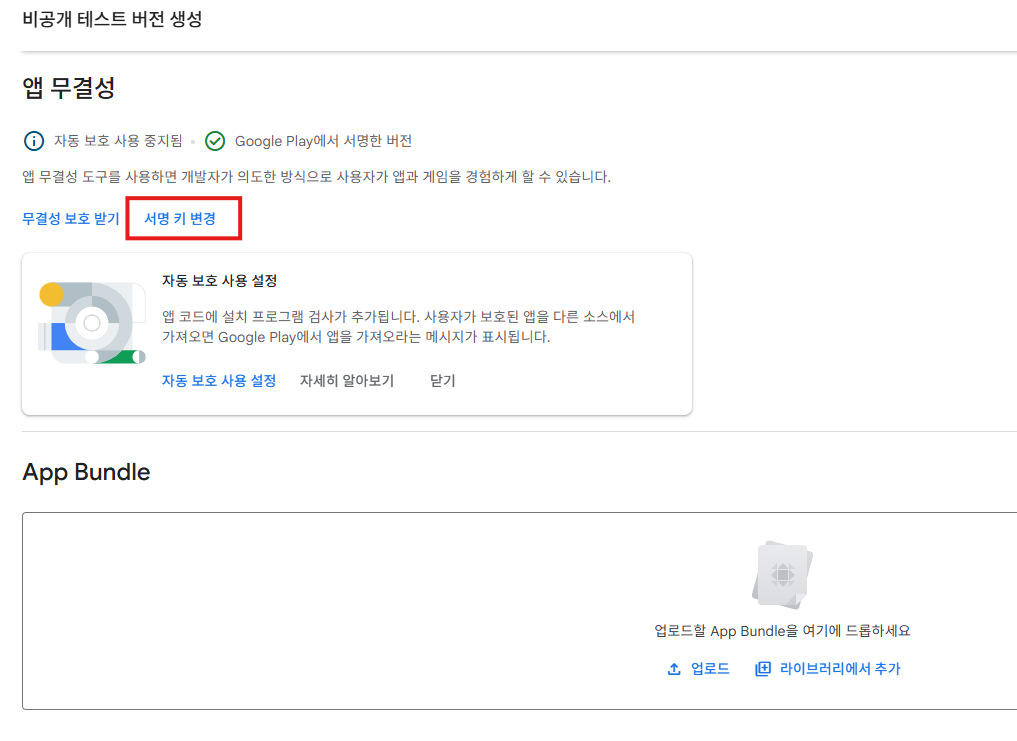1017x741 pixels.
Task: Choose the 라이브러리에서 추가 text button
Action: point(840,669)
